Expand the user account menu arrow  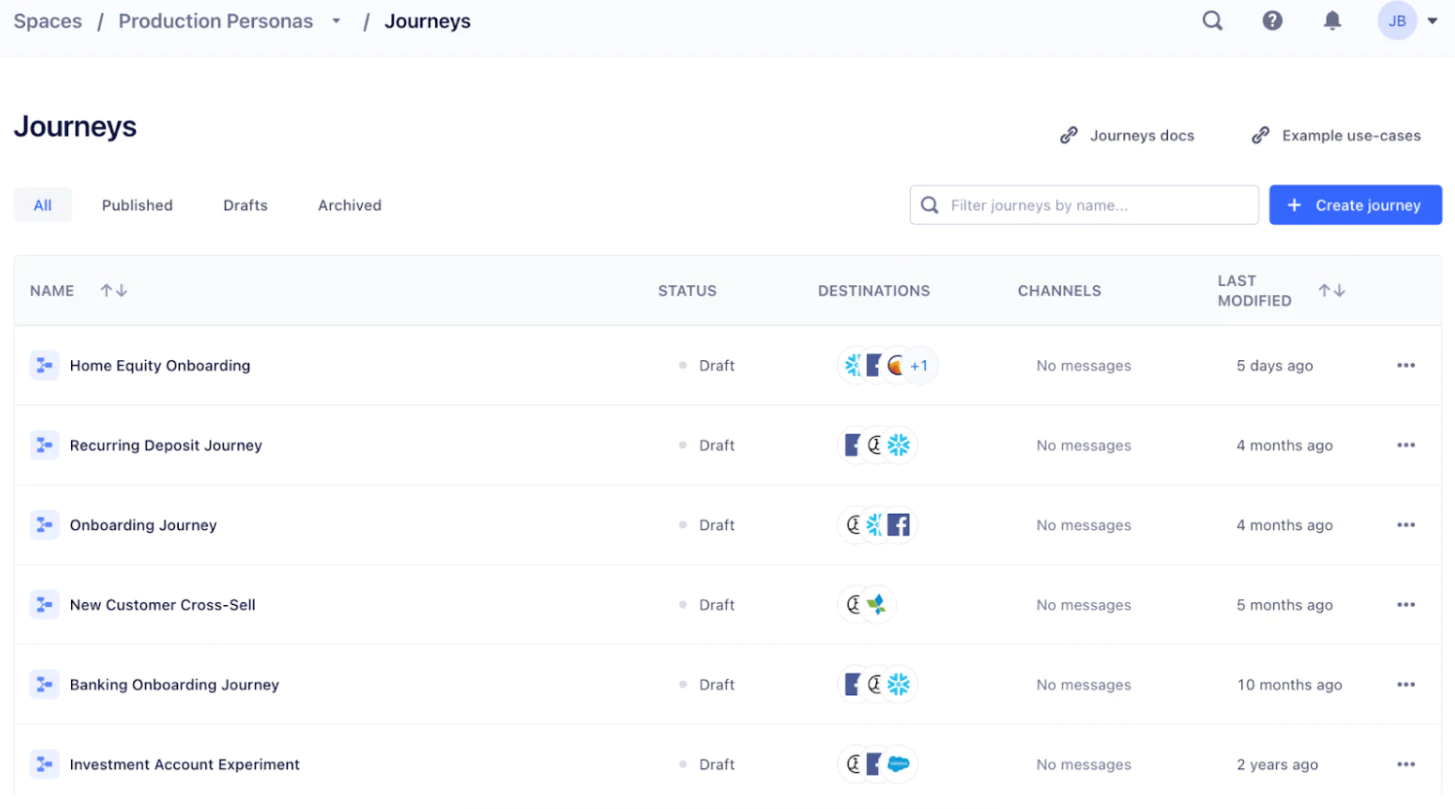click(x=1433, y=21)
